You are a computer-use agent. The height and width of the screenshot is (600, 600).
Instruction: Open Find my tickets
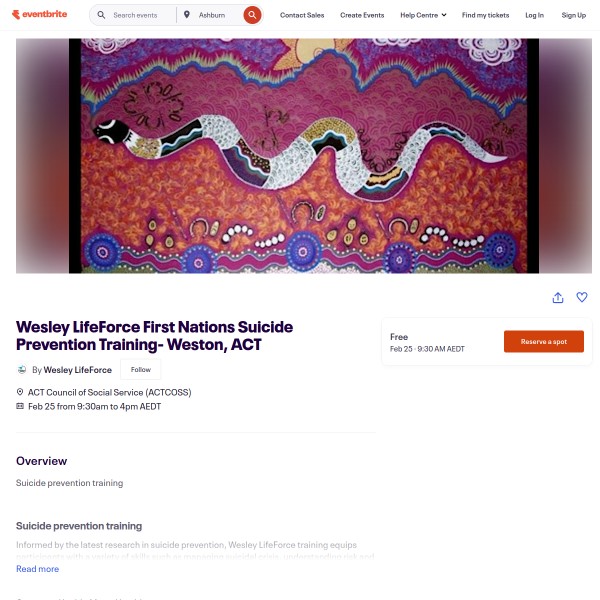click(x=485, y=15)
